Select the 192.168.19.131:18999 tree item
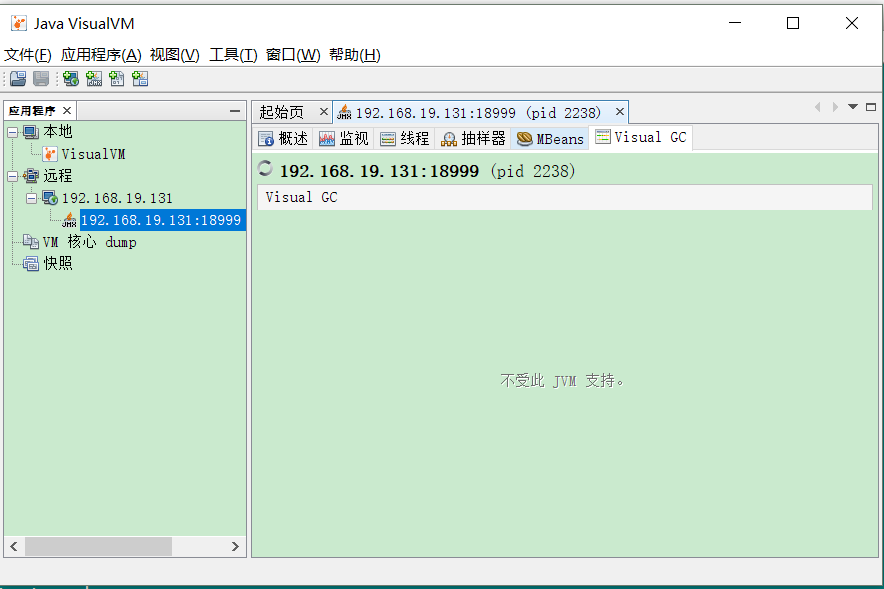This screenshot has height=589, width=884. 161,220
